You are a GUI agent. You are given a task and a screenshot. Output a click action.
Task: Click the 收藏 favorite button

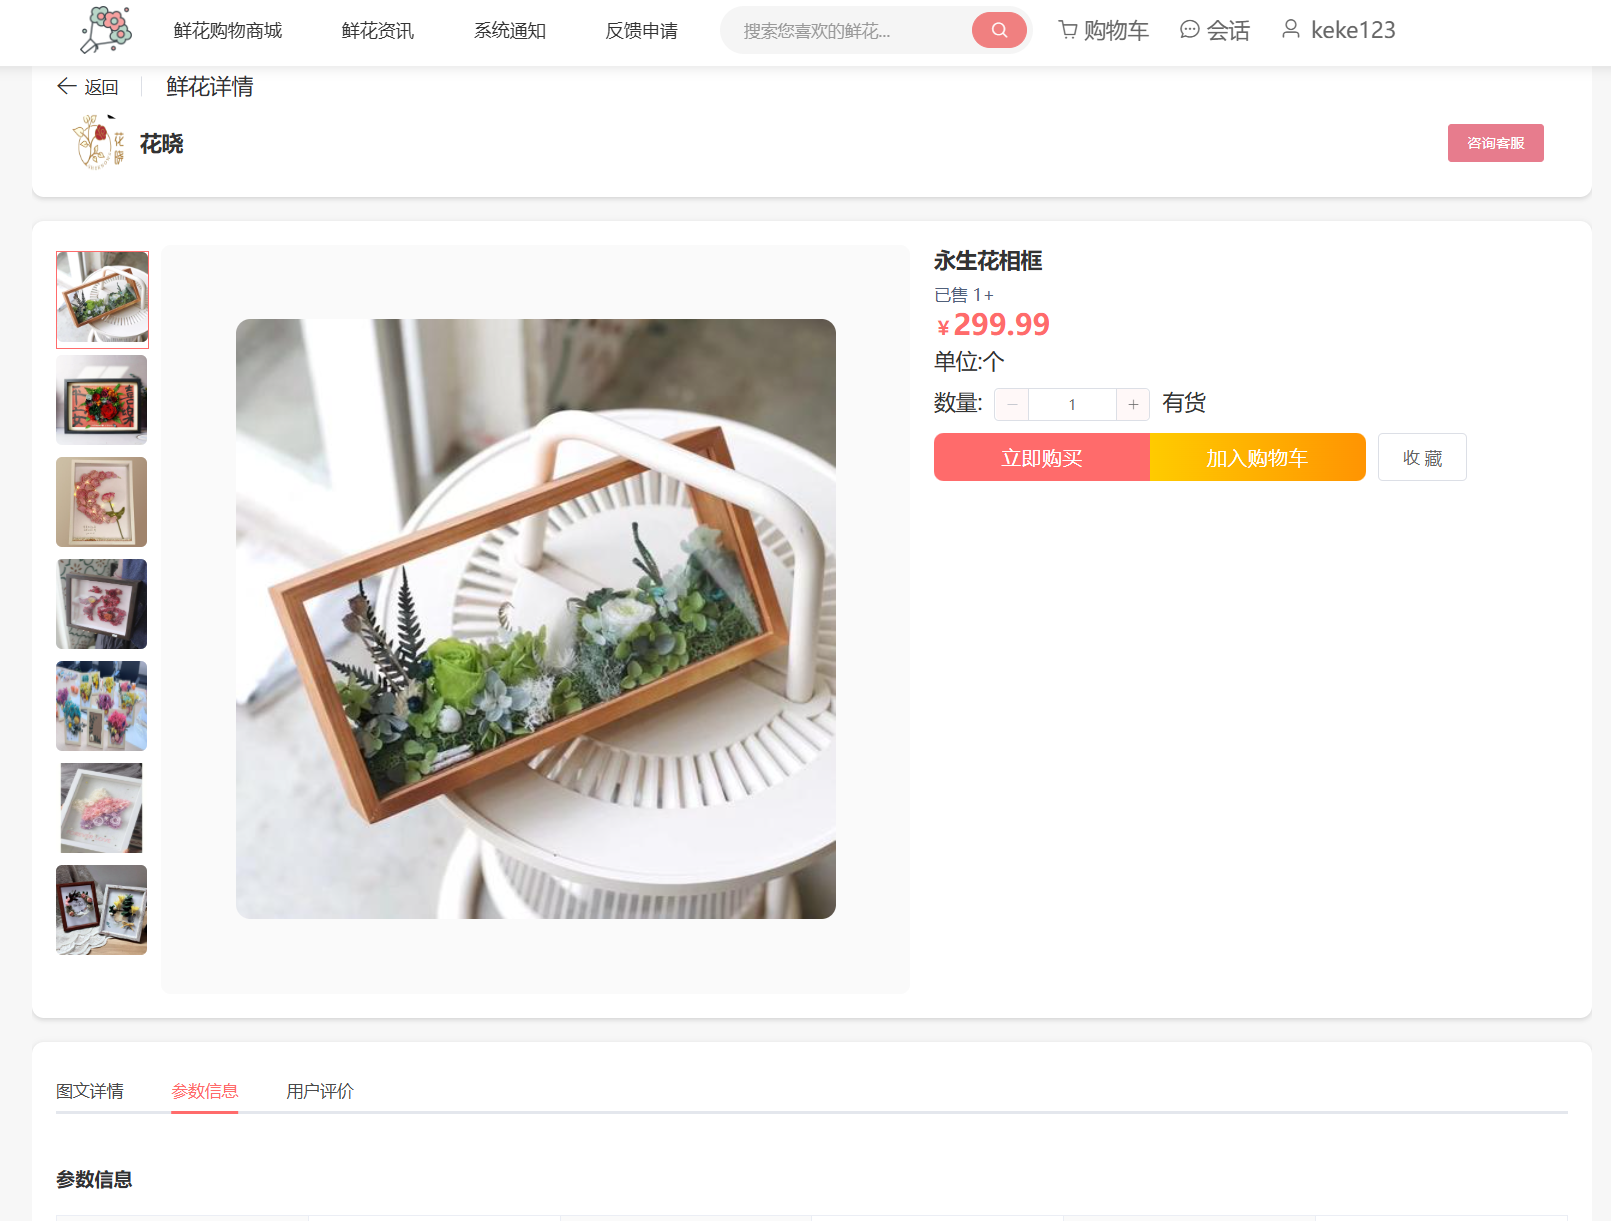[x=1422, y=457]
